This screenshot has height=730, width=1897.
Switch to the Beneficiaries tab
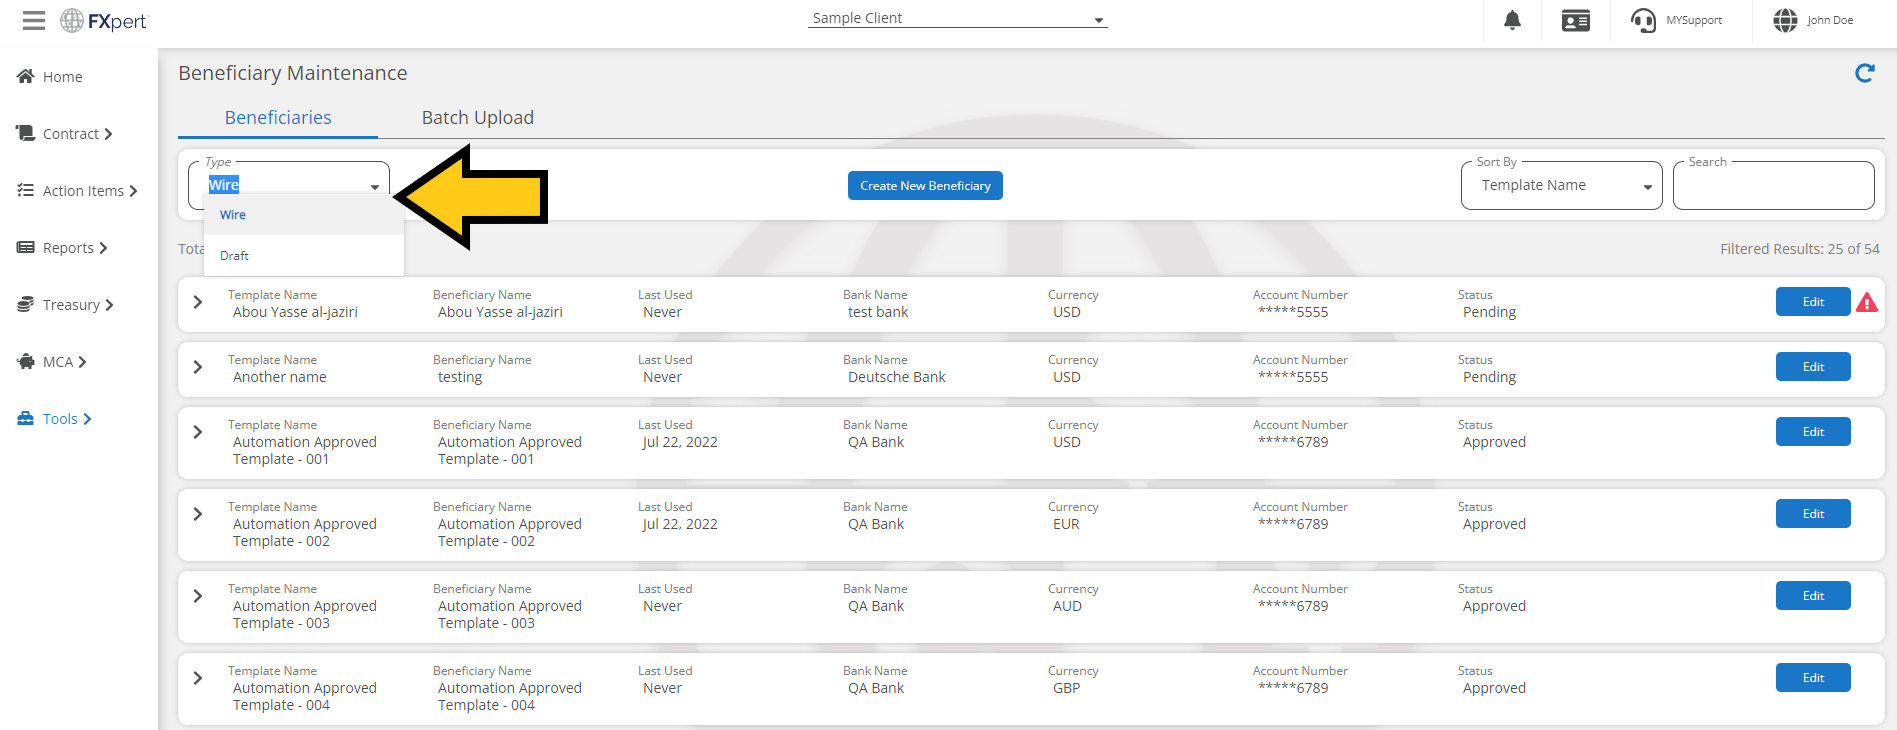[x=278, y=117]
